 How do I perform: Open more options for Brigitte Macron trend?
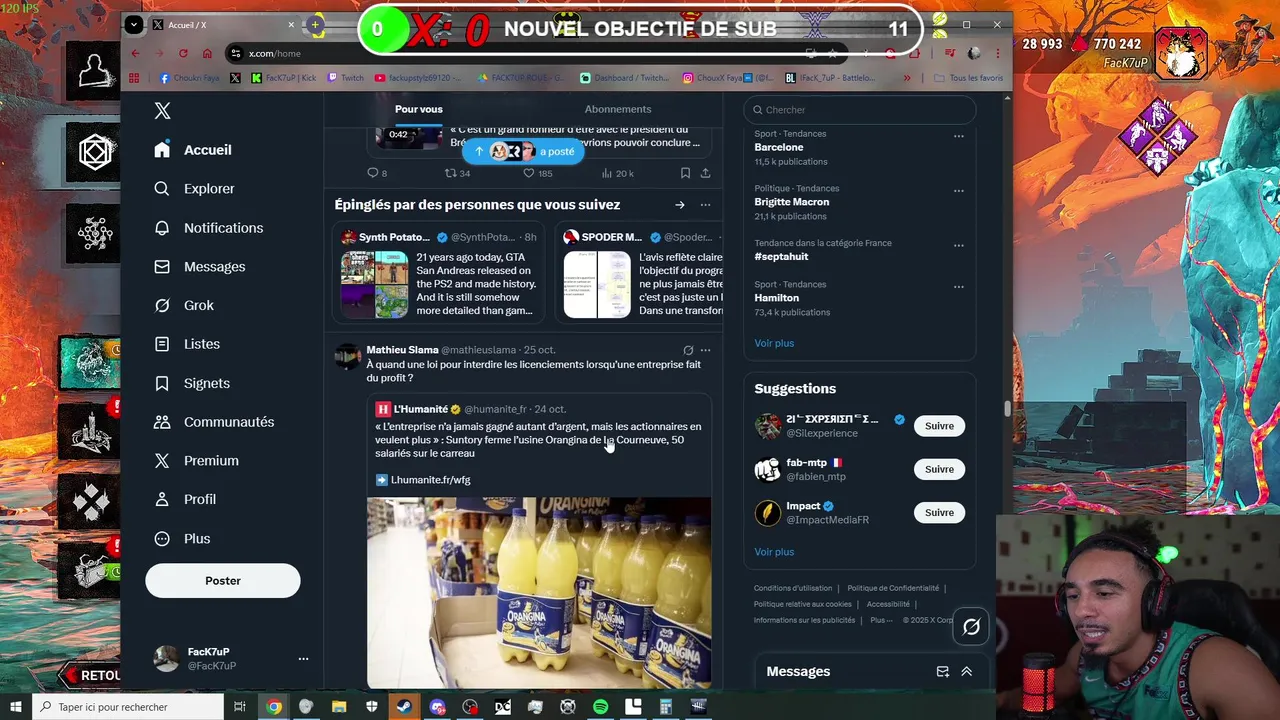coord(959,191)
